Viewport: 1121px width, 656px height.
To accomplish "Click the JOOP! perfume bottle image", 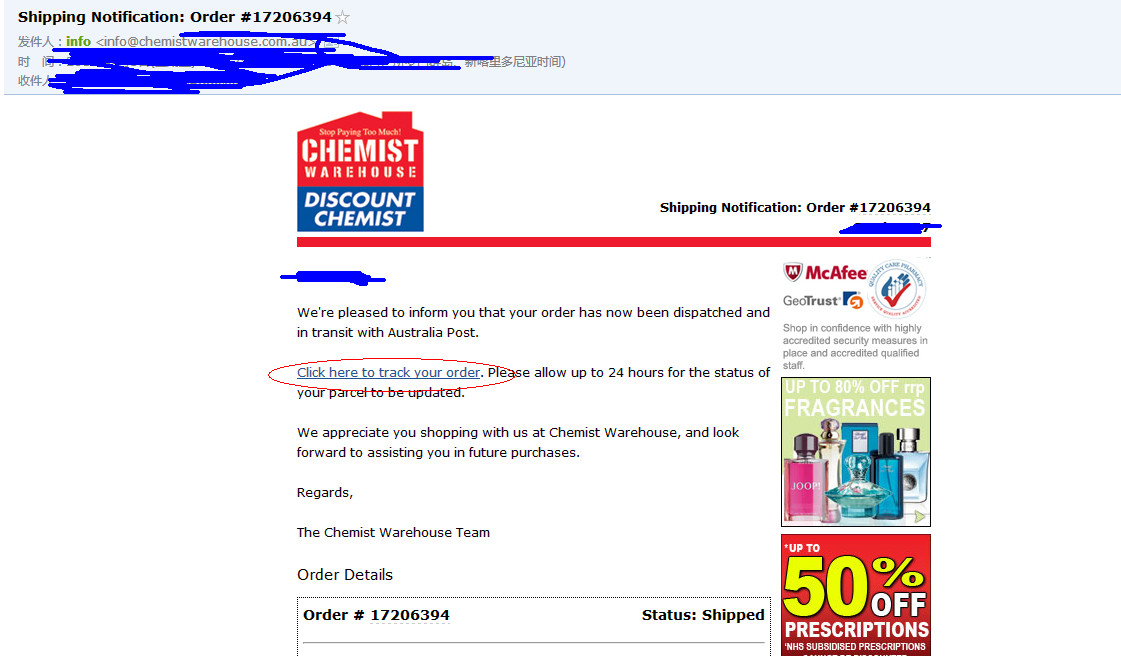I will pos(806,479).
